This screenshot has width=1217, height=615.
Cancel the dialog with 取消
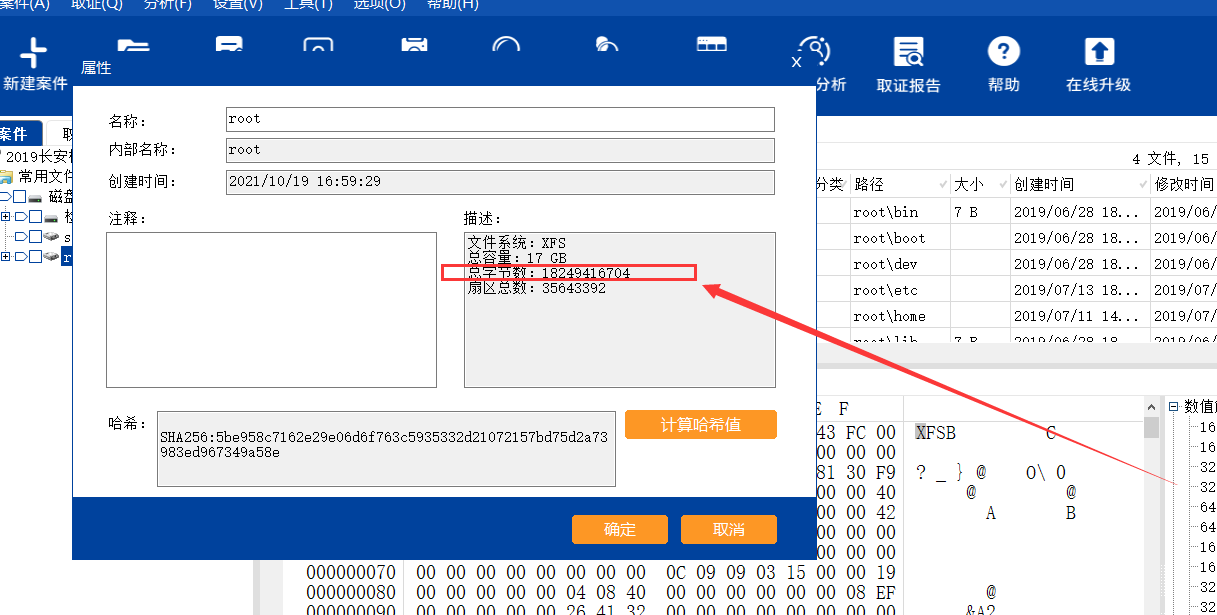728,529
